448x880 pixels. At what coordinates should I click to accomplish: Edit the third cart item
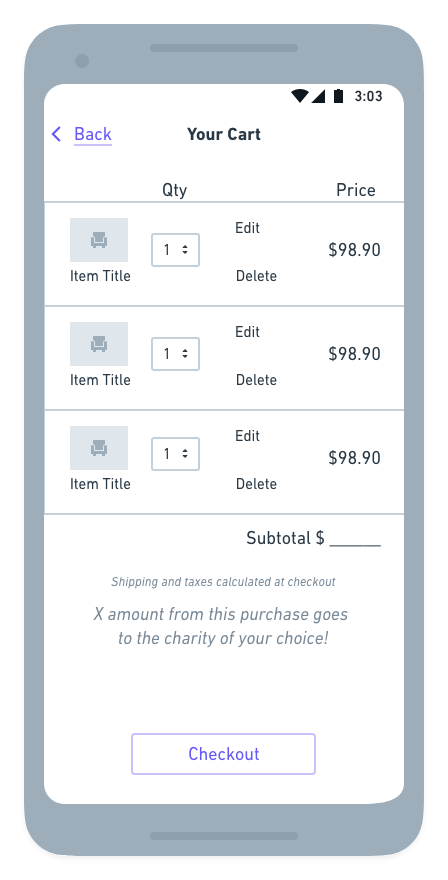click(x=248, y=436)
